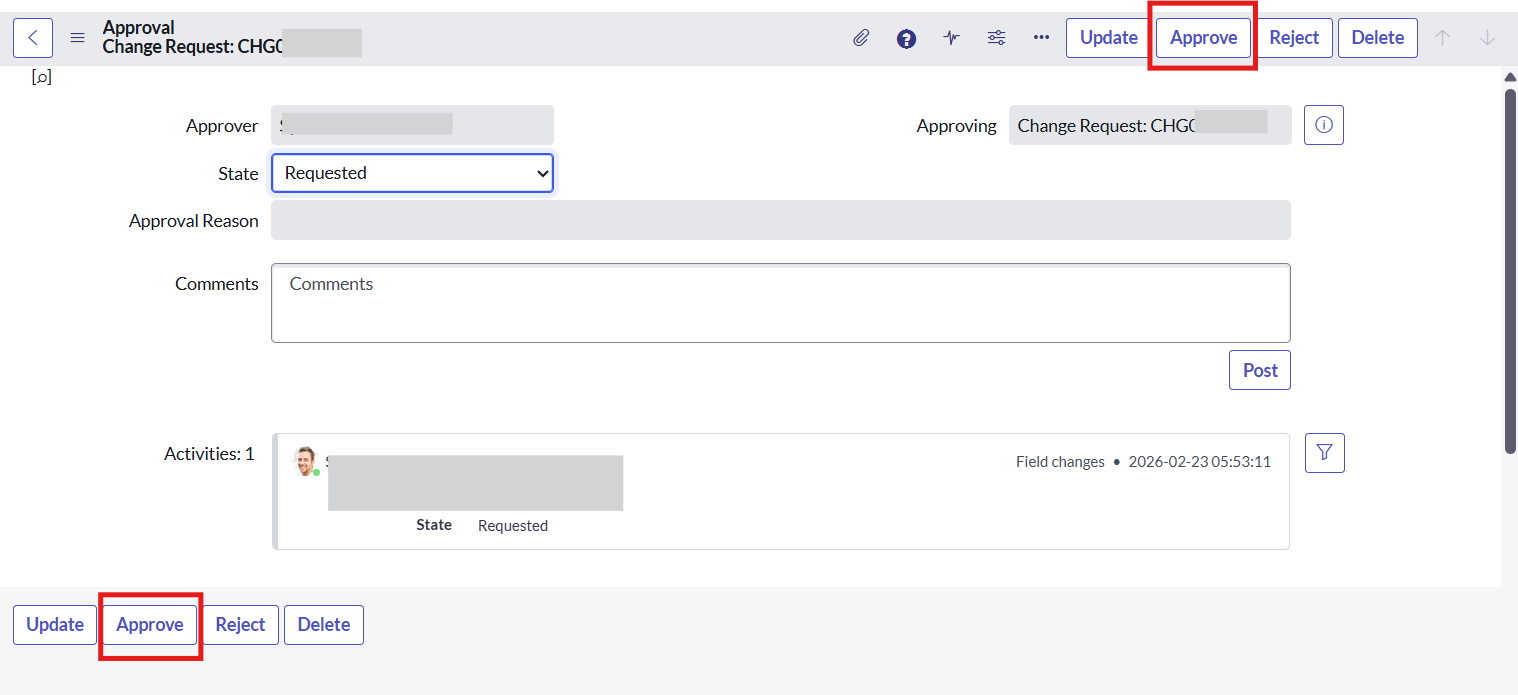Click the small search icon below header

point(41,77)
